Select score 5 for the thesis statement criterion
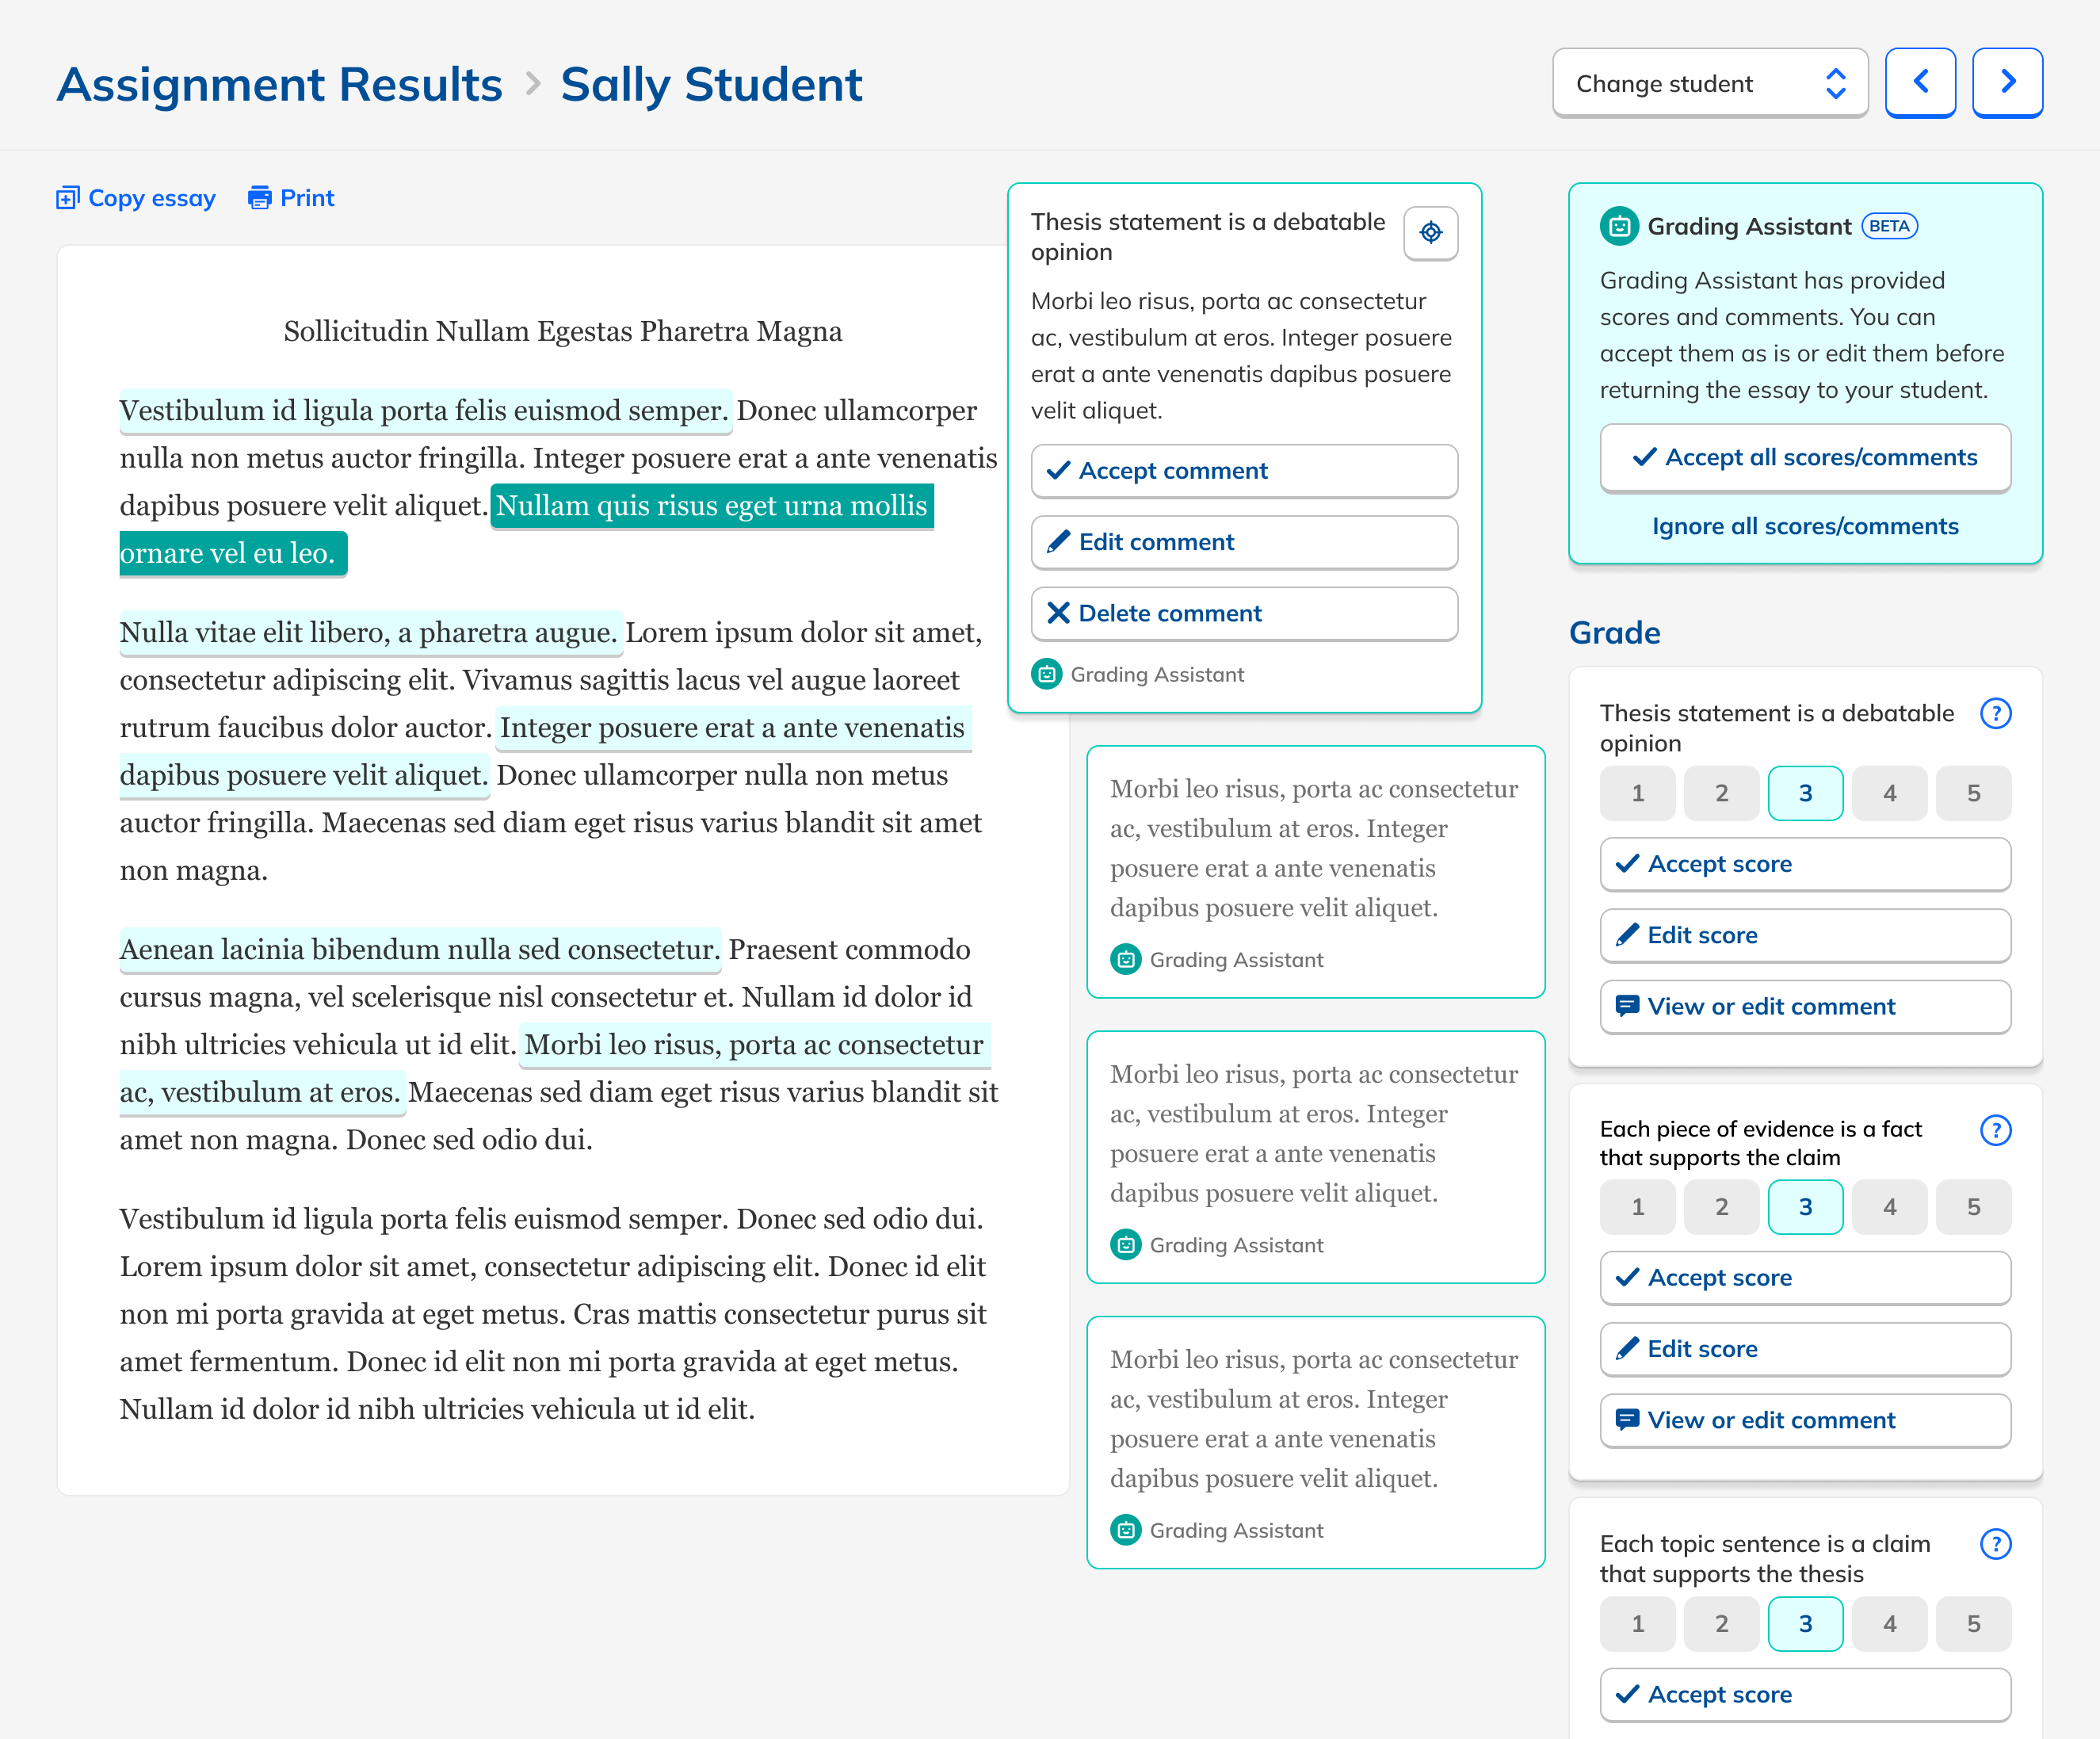 click(x=1973, y=793)
